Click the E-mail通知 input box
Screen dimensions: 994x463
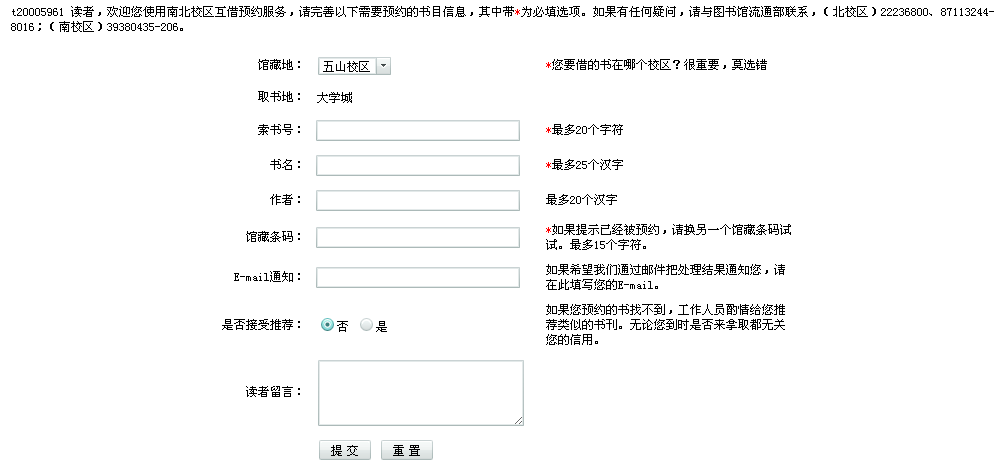[x=418, y=277]
